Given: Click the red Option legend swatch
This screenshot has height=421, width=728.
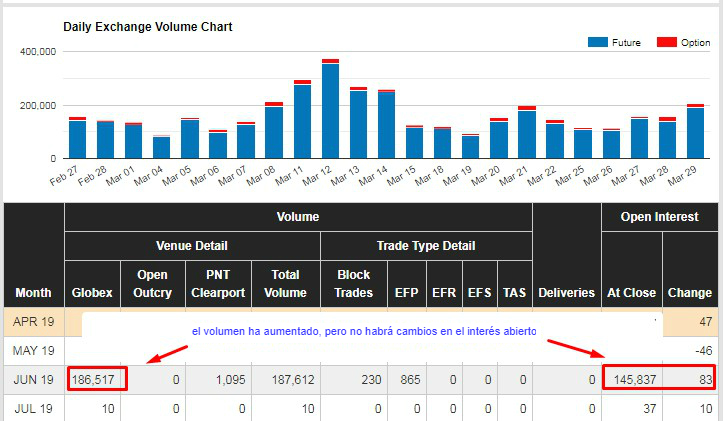Looking at the screenshot, I should (x=667, y=42).
